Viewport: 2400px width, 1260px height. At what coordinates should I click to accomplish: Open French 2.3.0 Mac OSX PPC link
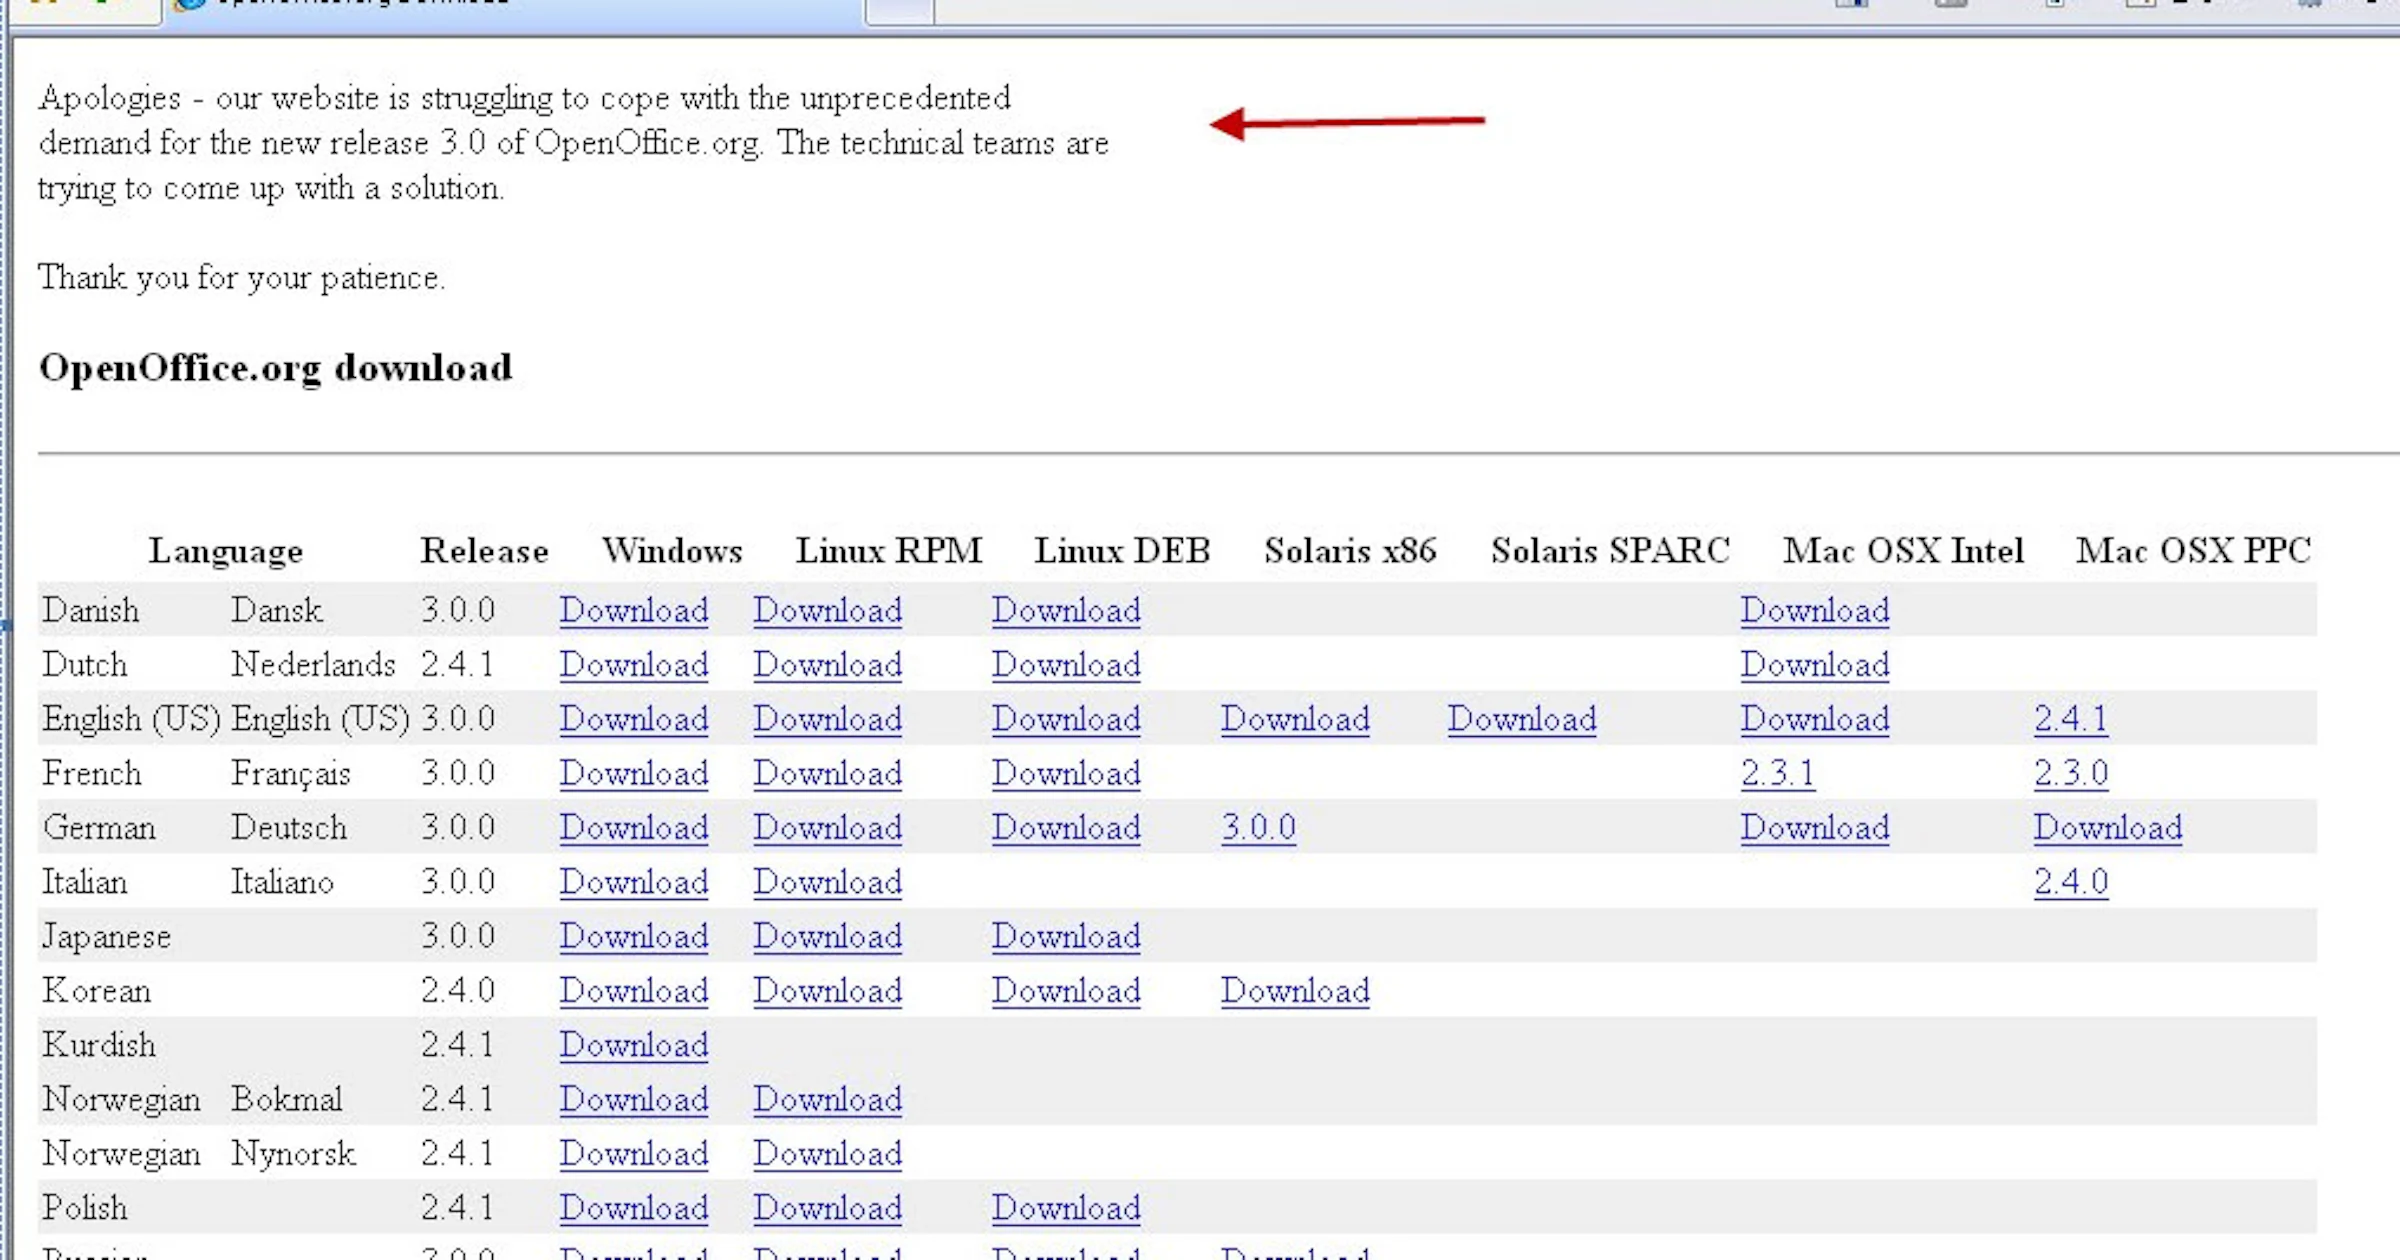coord(2071,773)
